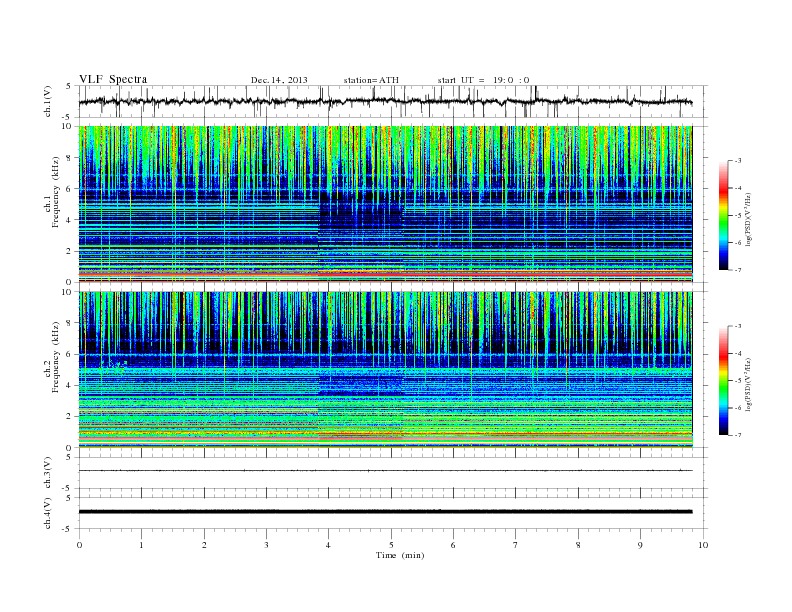792x612 pixels.
Task: Click the "station=ATH" header label
Action: (x=371, y=80)
